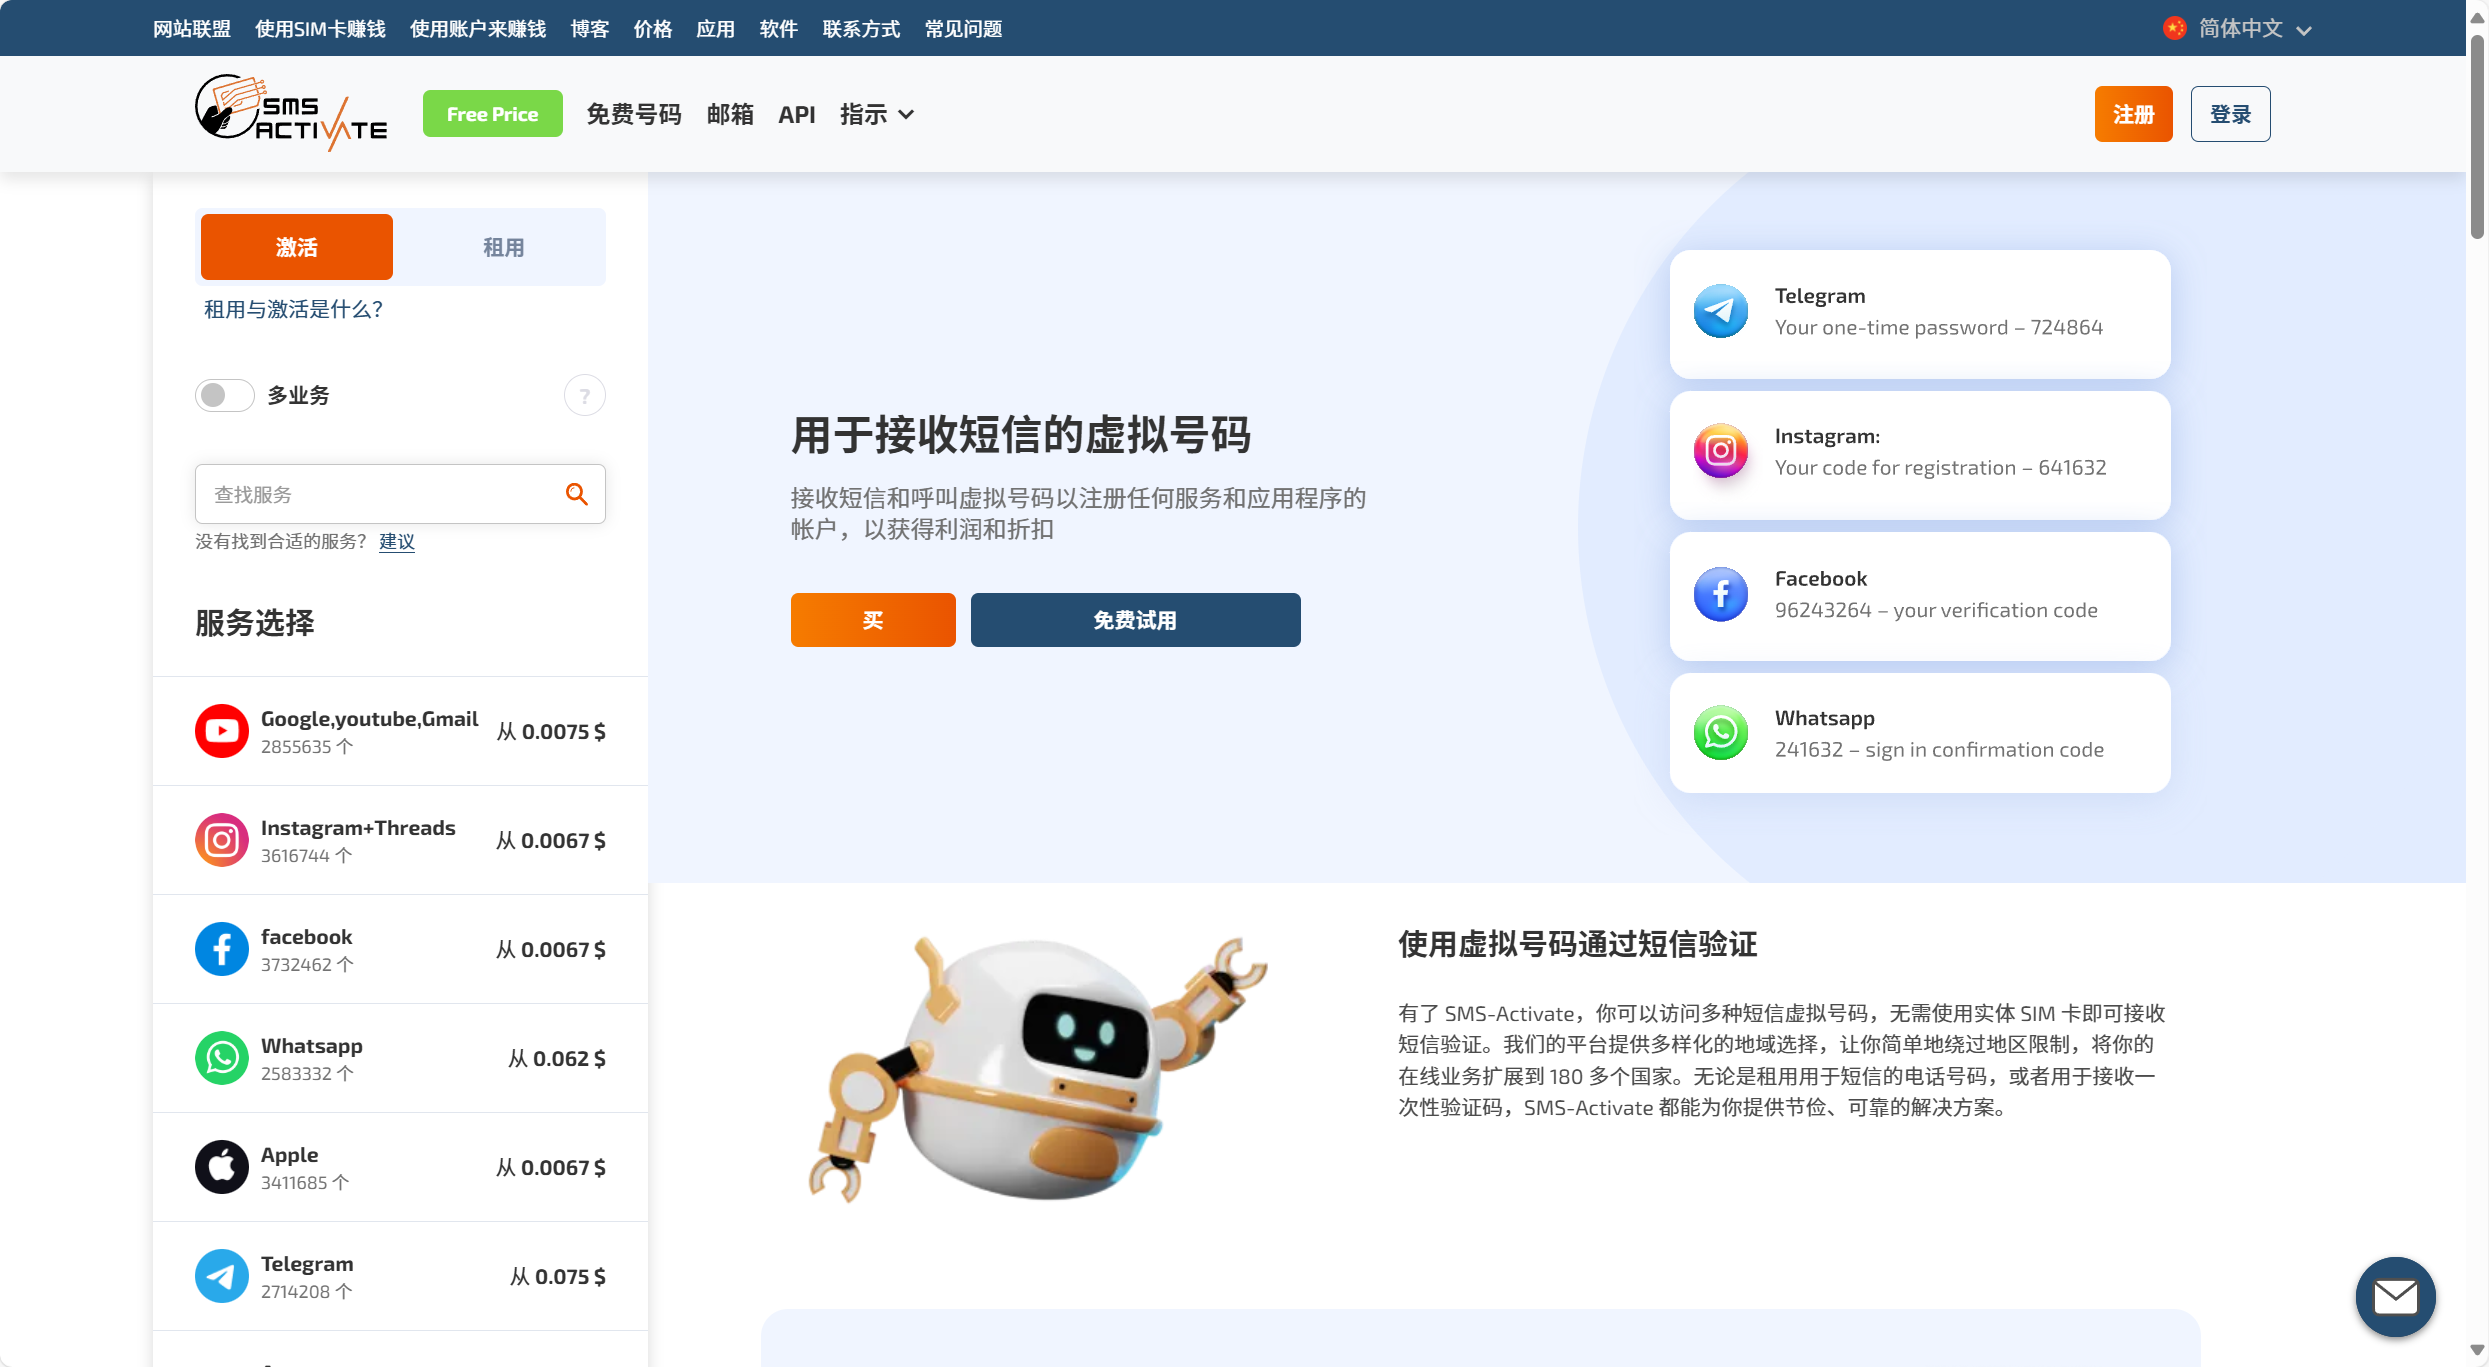Click the search magnifier icon
This screenshot has width=2489, height=1367.
click(x=577, y=494)
